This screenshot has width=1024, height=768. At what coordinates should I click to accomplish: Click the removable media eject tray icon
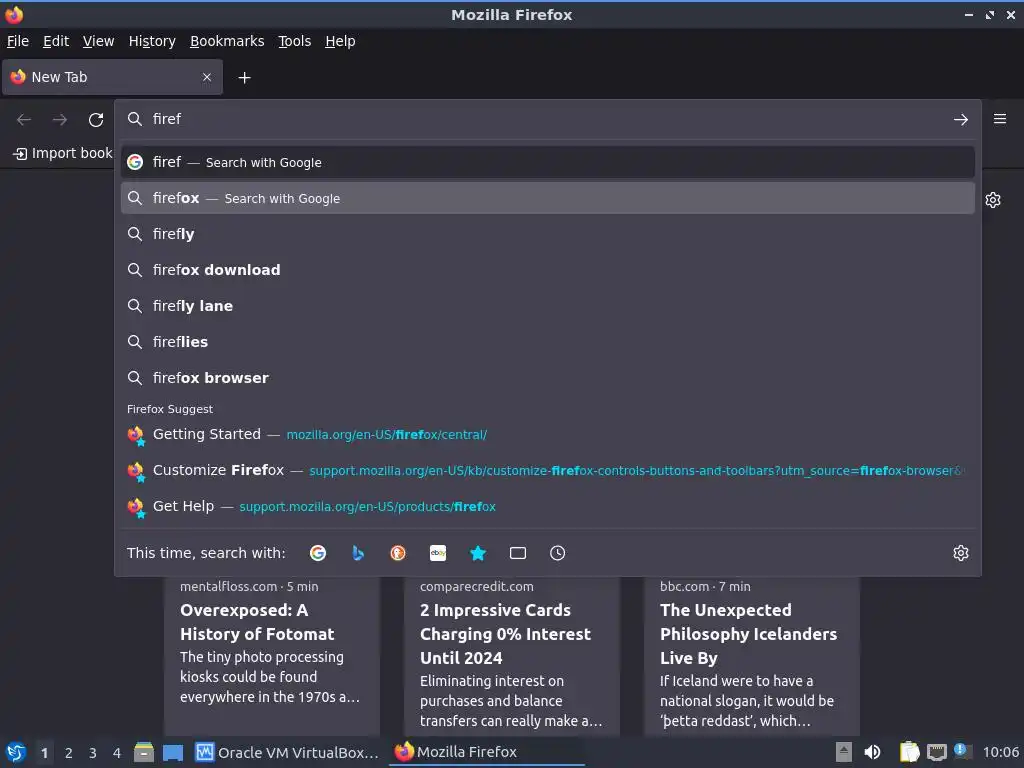tap(844, 752)
